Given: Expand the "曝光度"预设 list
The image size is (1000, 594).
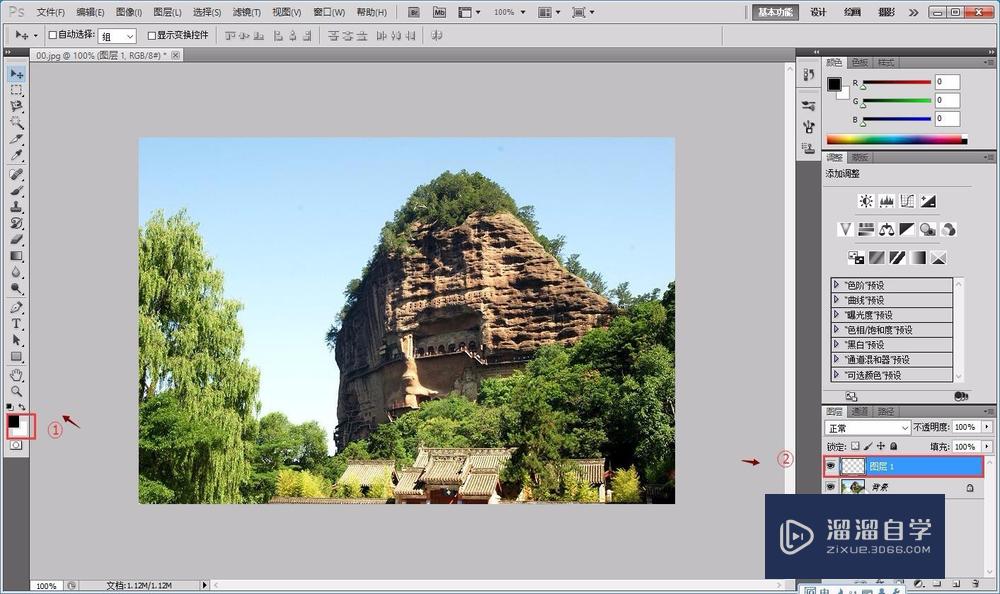Looking at the screenshot, I should click(836, 315).
